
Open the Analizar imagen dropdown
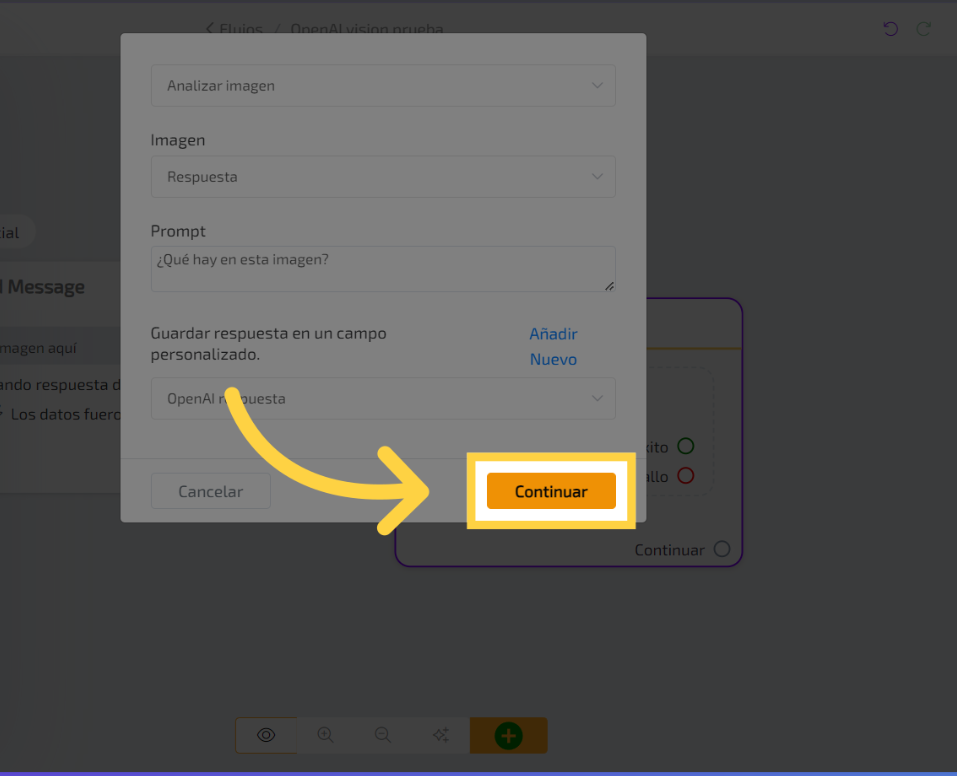[x=383, y=86]
